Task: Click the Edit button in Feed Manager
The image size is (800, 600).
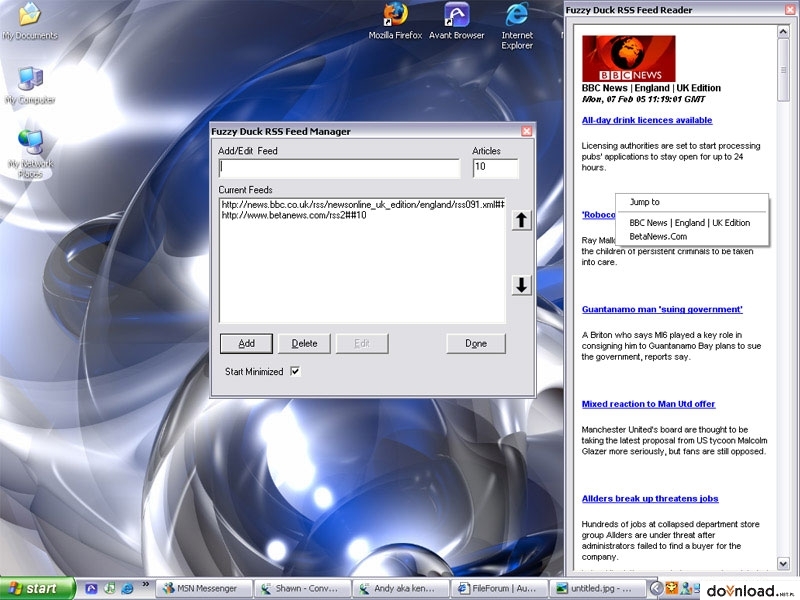Action: click(x=362, y=343)
